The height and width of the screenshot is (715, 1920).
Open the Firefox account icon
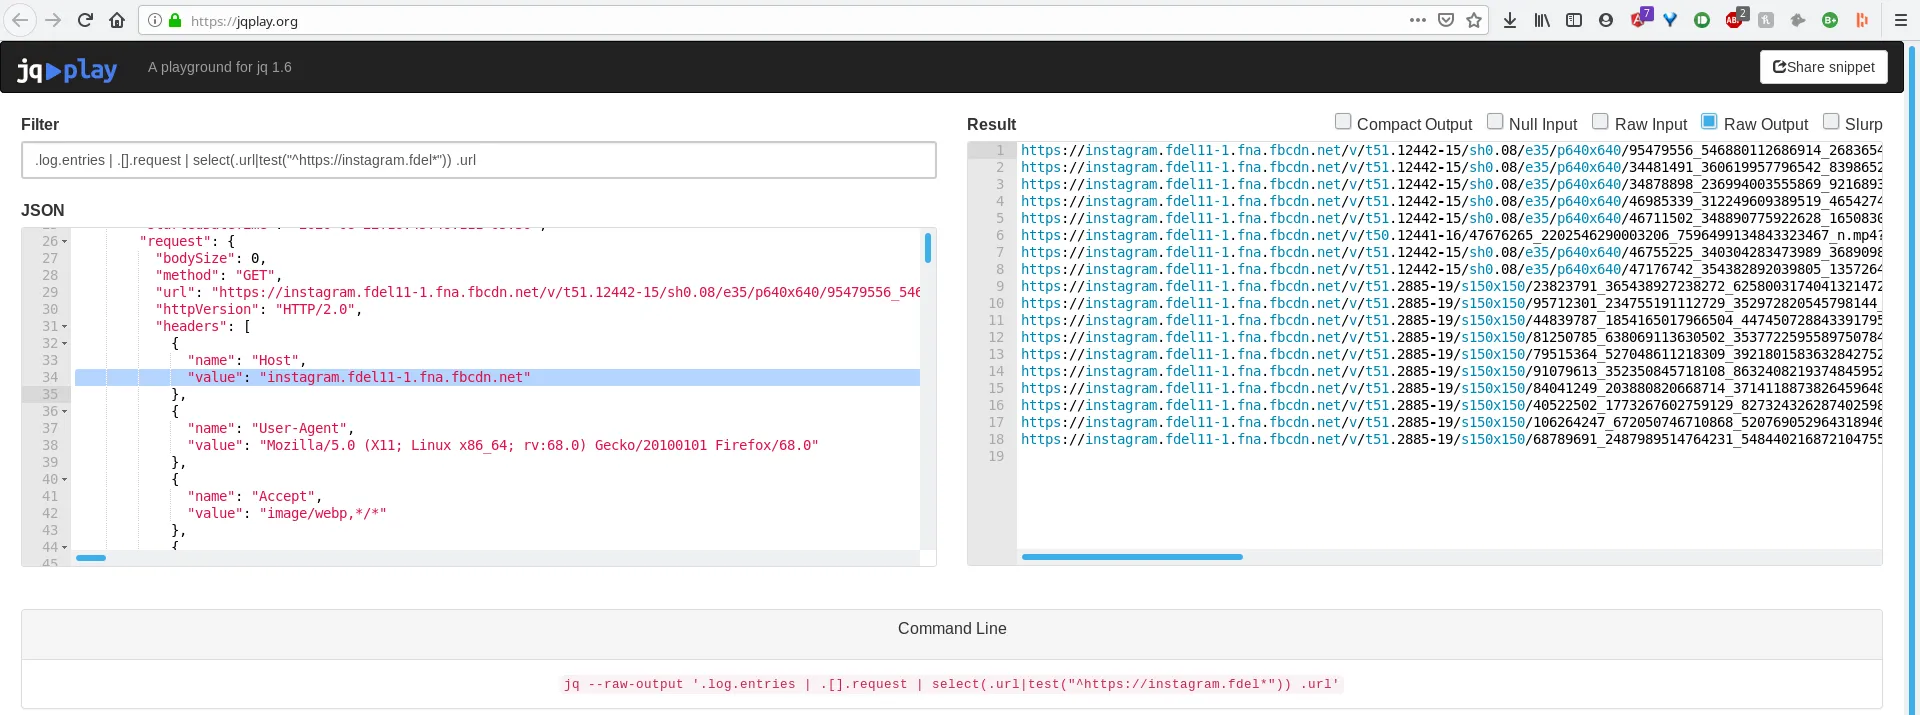point(1606,20)
